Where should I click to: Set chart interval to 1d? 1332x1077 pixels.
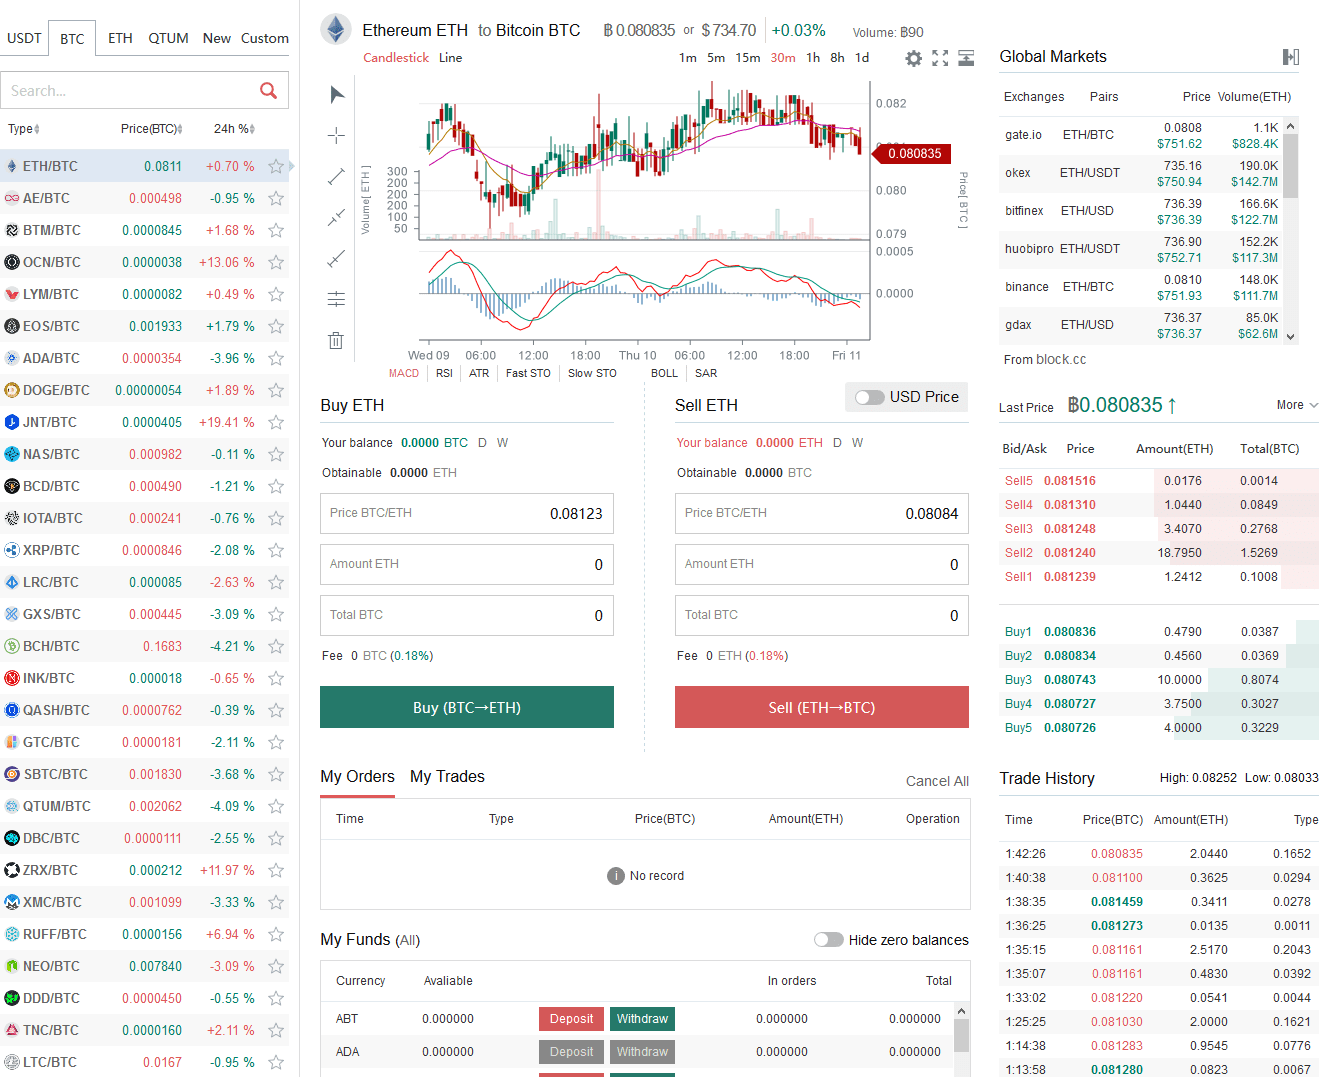tap(862, 58)
